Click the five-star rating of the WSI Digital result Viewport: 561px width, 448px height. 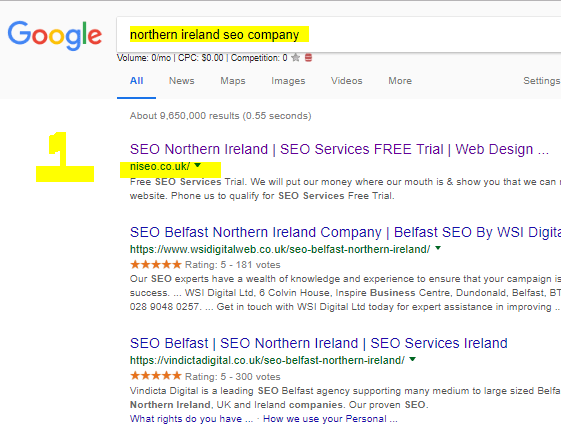click(x=156, y=265)
